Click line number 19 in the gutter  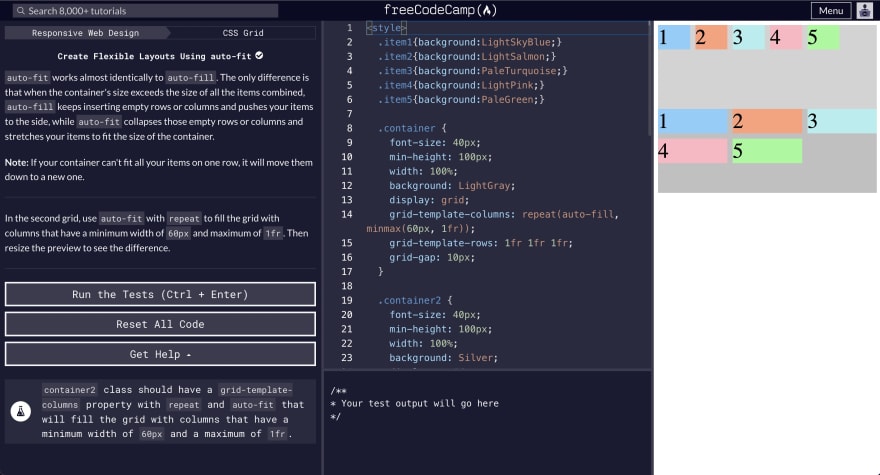[x=347, y=300]
